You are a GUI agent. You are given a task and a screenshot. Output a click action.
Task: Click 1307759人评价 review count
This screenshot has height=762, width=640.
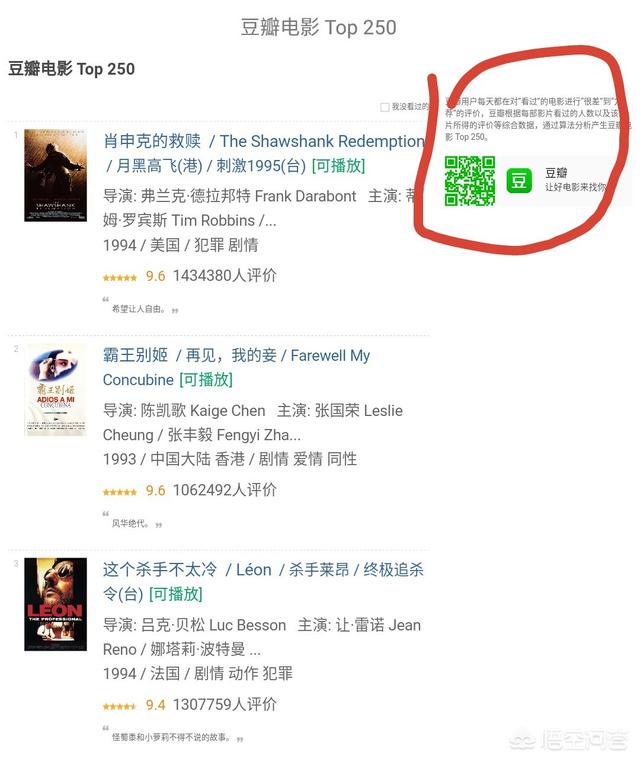coord(225,705)
